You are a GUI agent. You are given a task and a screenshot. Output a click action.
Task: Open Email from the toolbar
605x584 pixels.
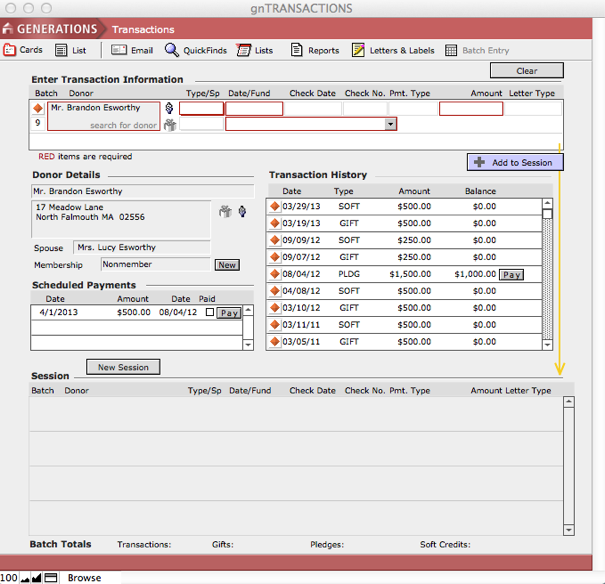(x=119, y=50)
